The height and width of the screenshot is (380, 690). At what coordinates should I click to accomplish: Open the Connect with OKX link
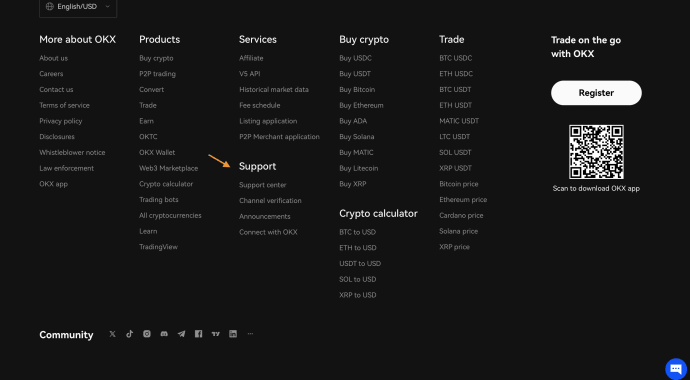pos(268,232)
